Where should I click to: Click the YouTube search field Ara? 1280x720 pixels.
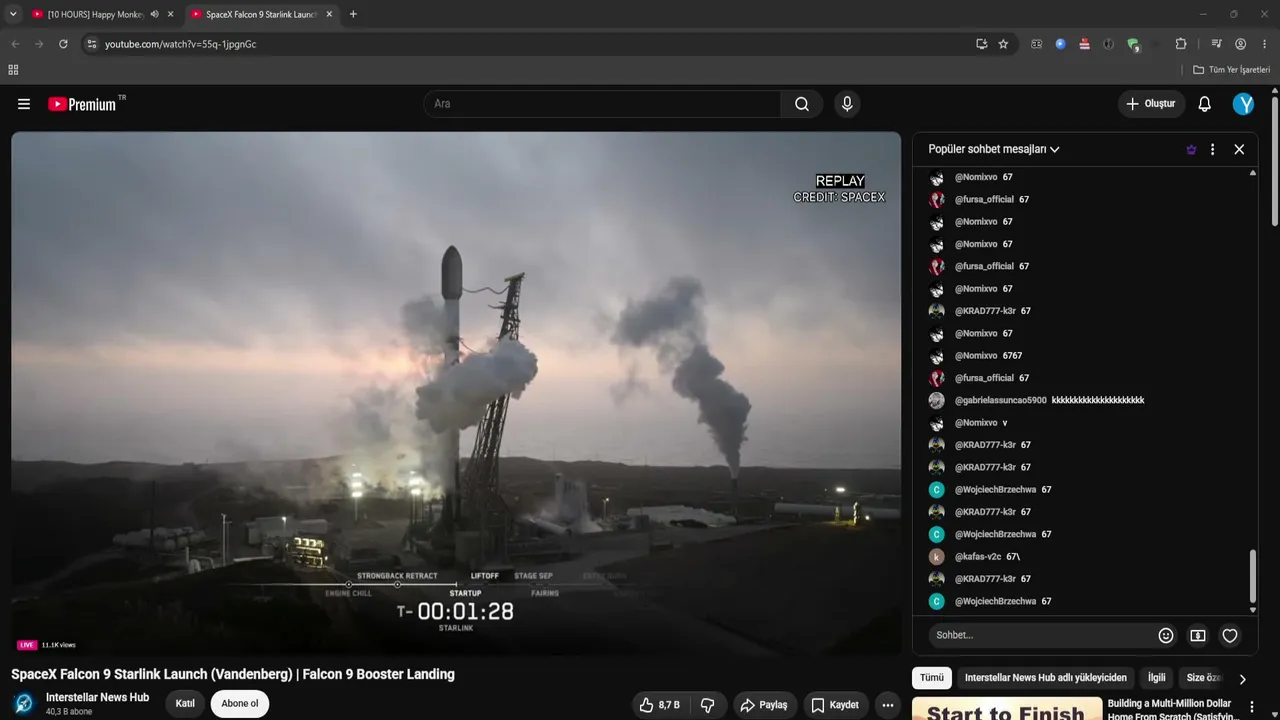[602, 104]
